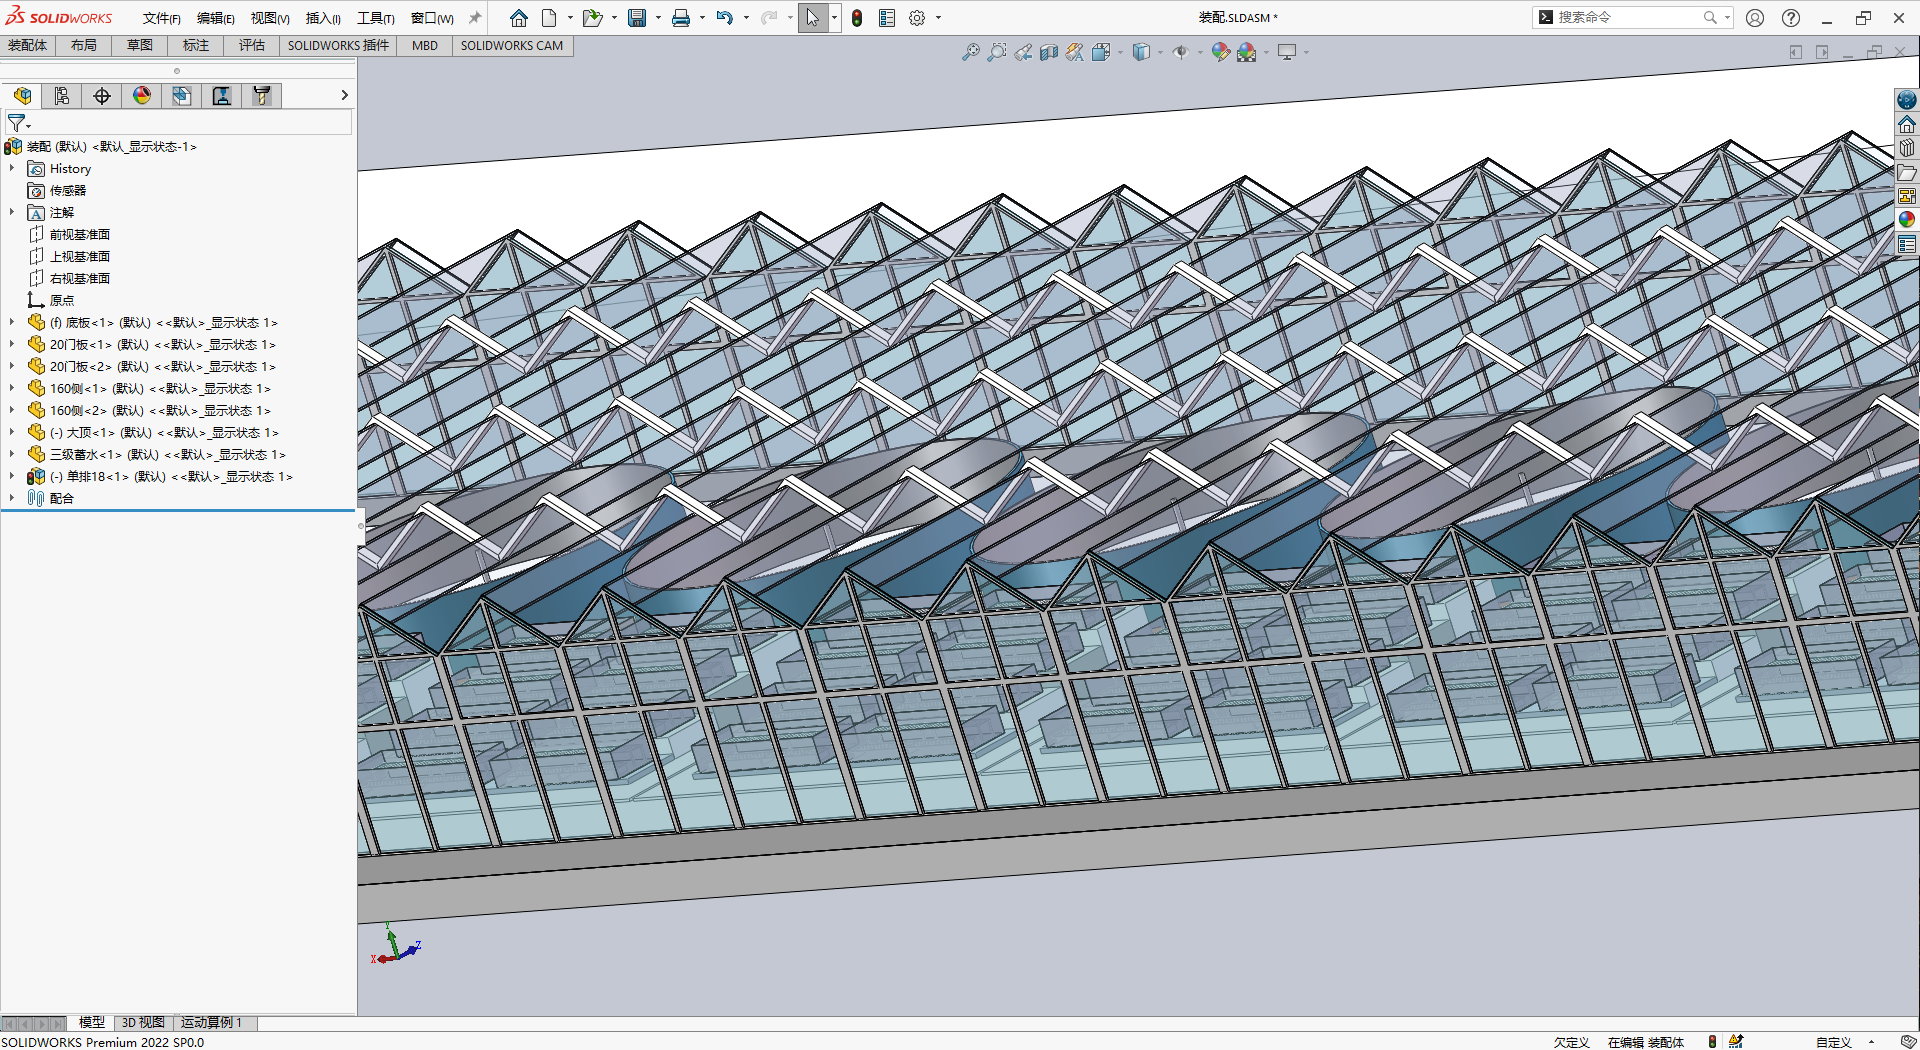Image resolution: width=1920 pixels, height=1050 pixels.
Task: Click the Rebuild traffic light icon
Action: (x=857, y=18)
